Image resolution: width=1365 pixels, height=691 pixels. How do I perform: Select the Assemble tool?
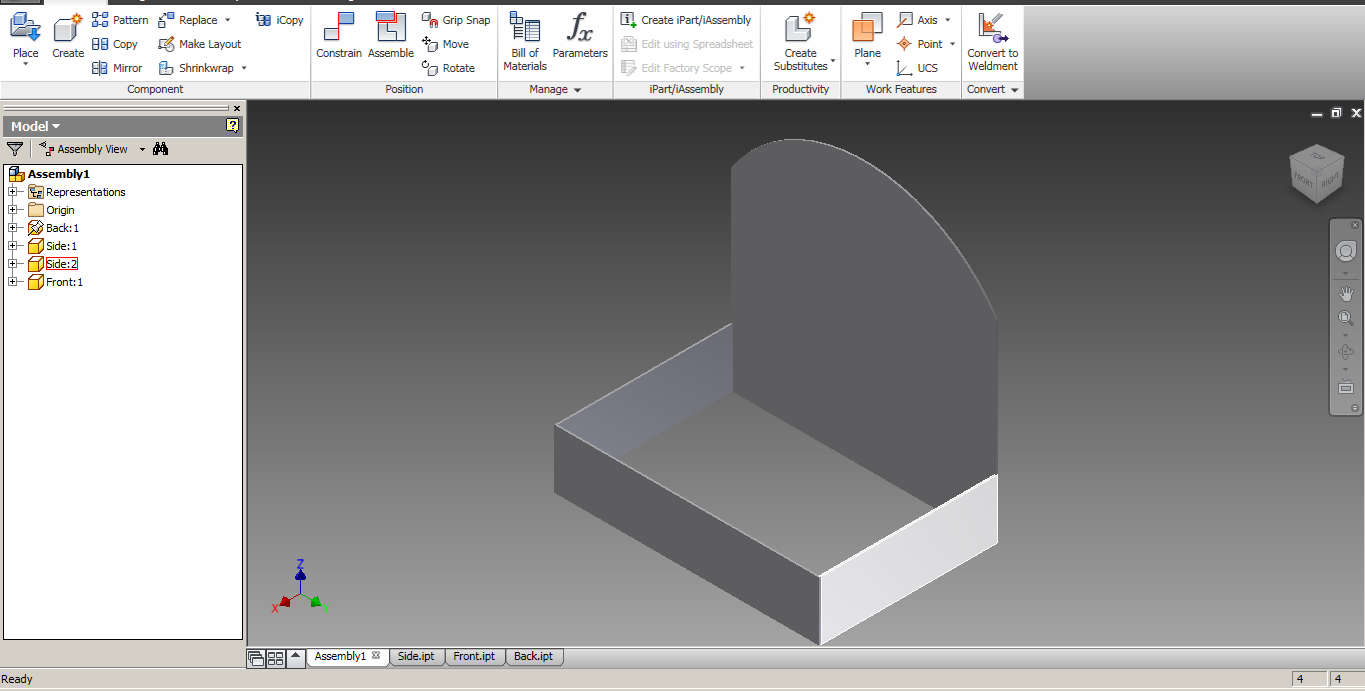tap(391, 36)
